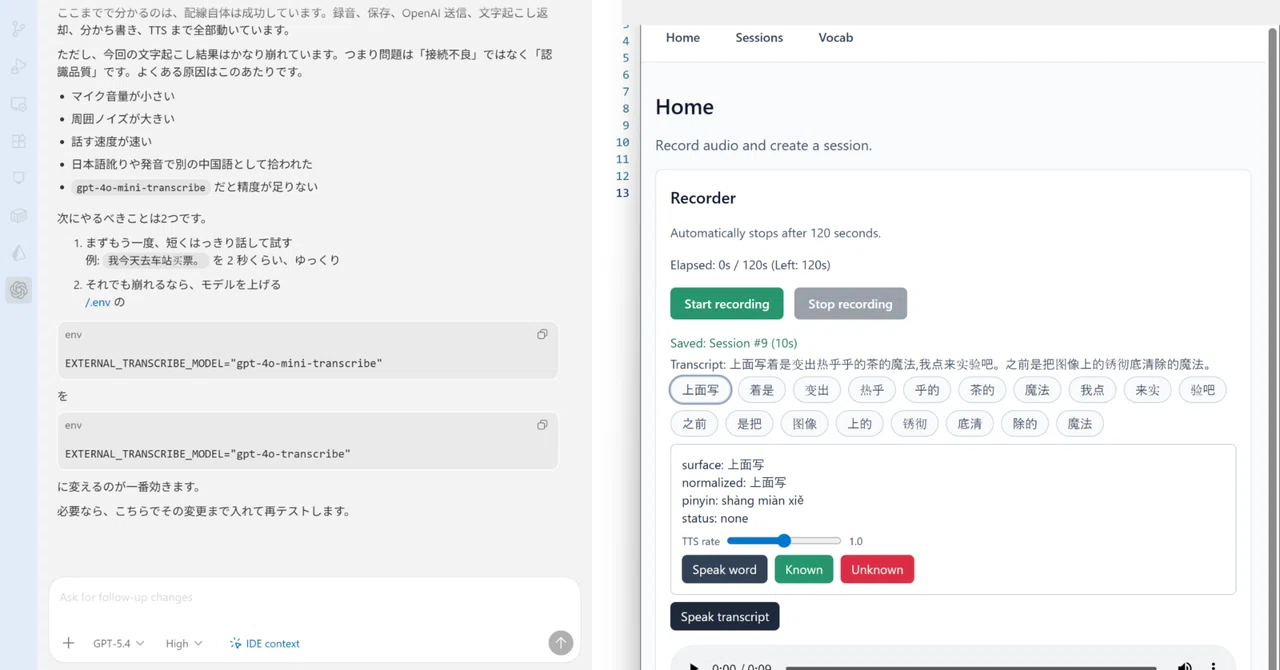1280x670 pixels.
Task: Click the cube-shaped icon in the activity bar
Action: pyautogui.click(x=19, y=215)
